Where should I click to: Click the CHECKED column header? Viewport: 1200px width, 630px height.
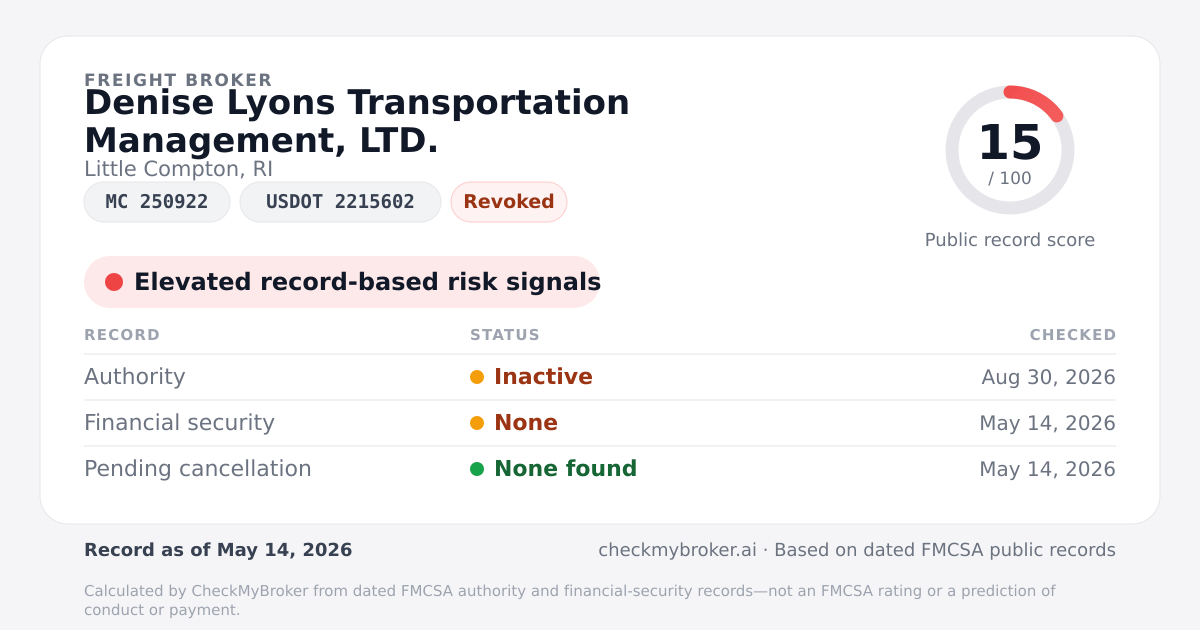(x=1073, y=335)
